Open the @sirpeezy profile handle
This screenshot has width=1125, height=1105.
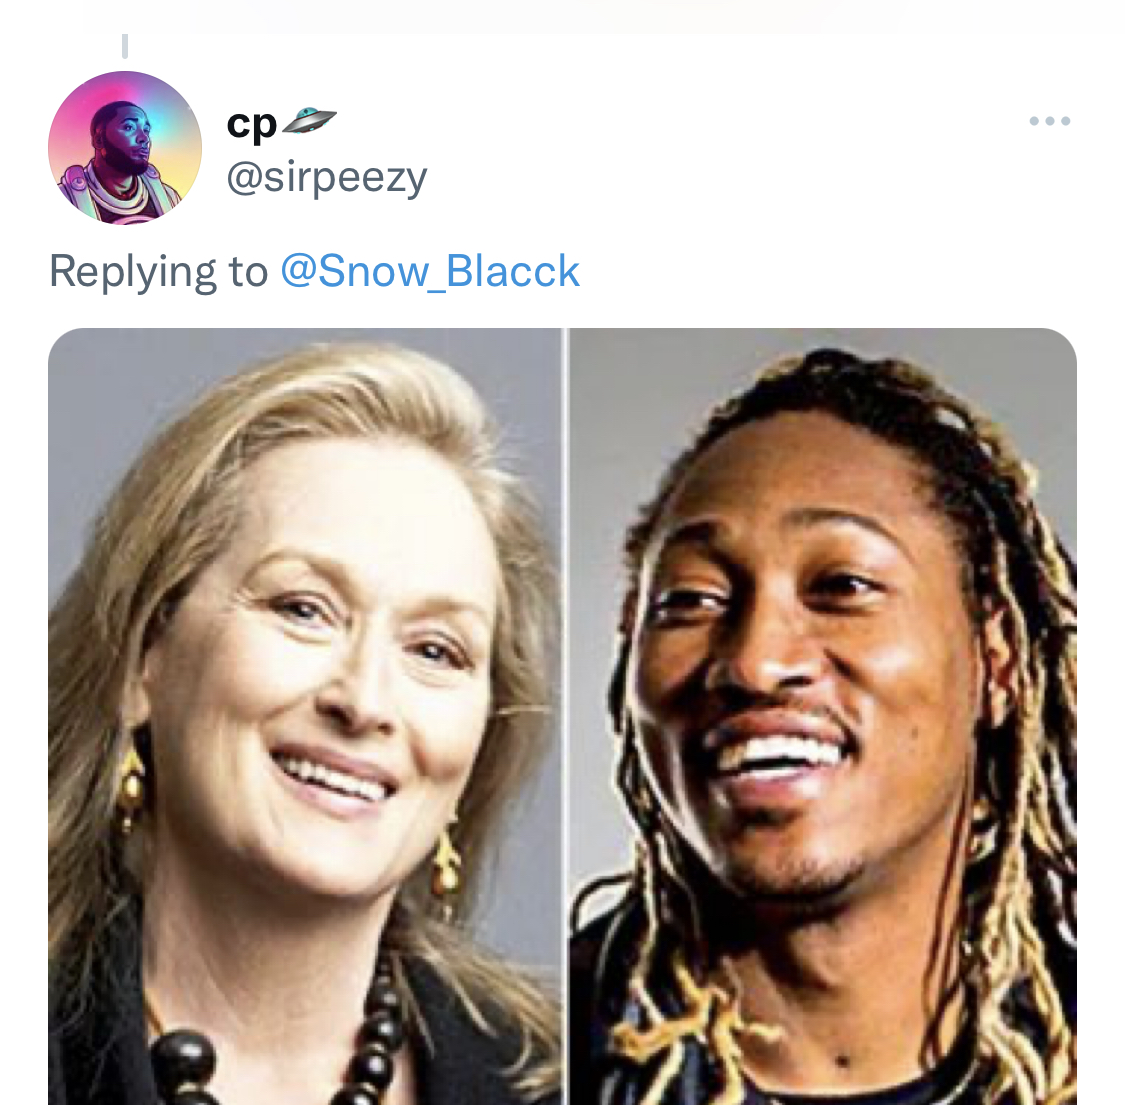point(326,177)
